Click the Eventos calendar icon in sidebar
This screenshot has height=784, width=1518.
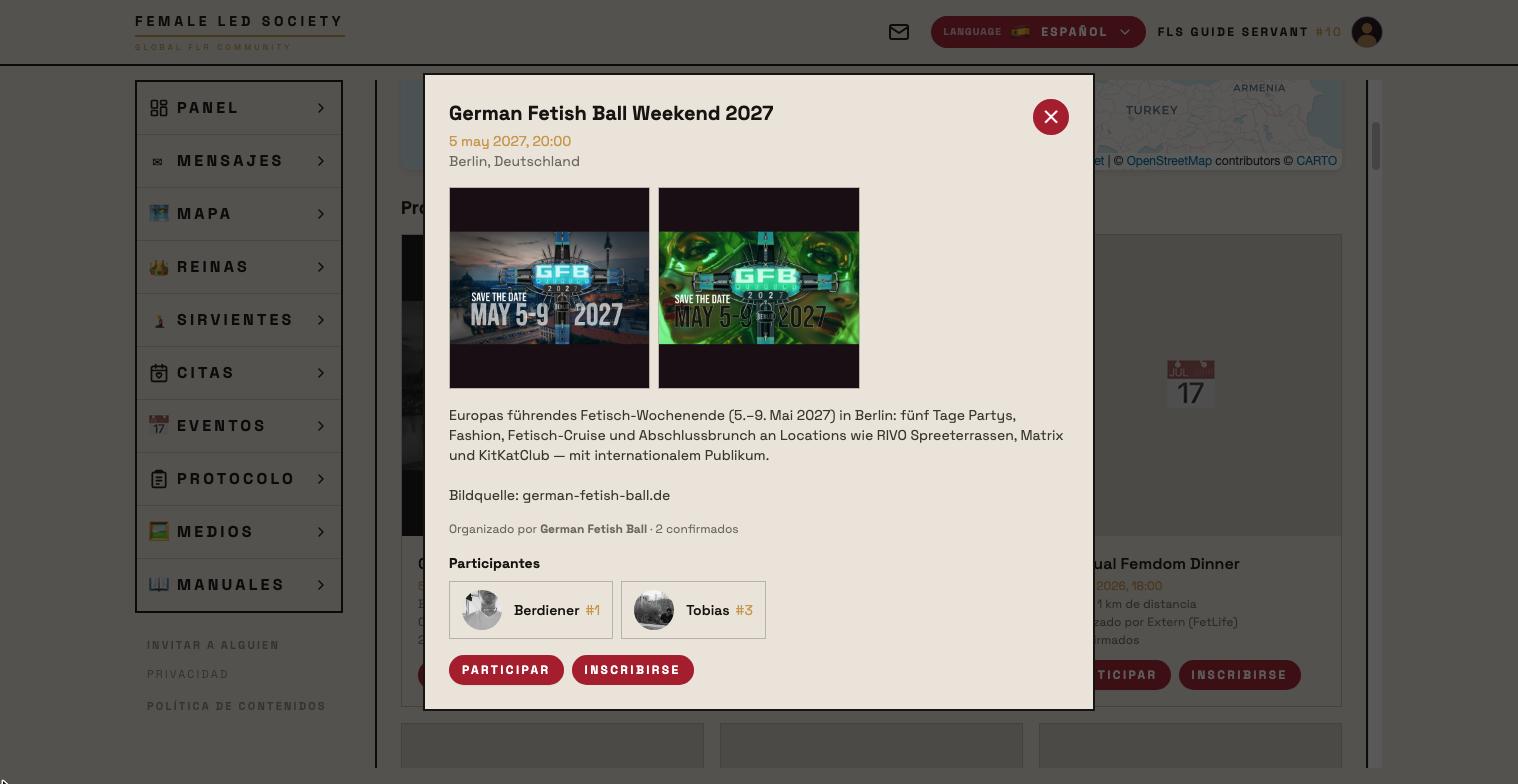click(159, 426)
